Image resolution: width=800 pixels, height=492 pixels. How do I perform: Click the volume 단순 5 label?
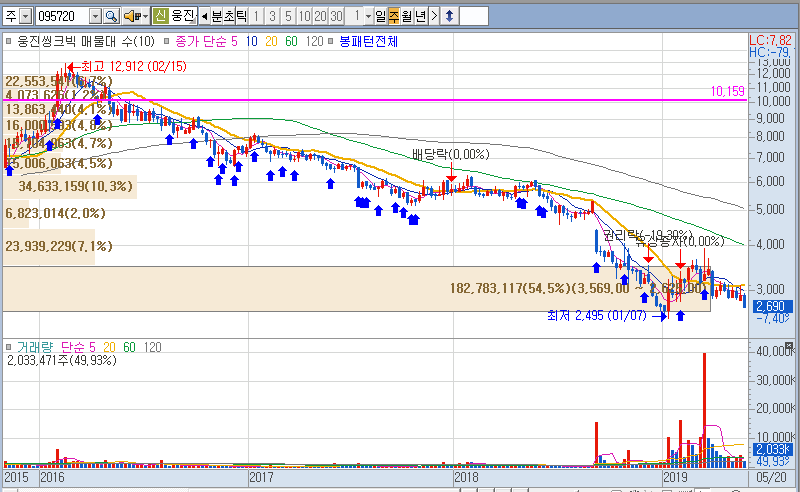point(78,347)
